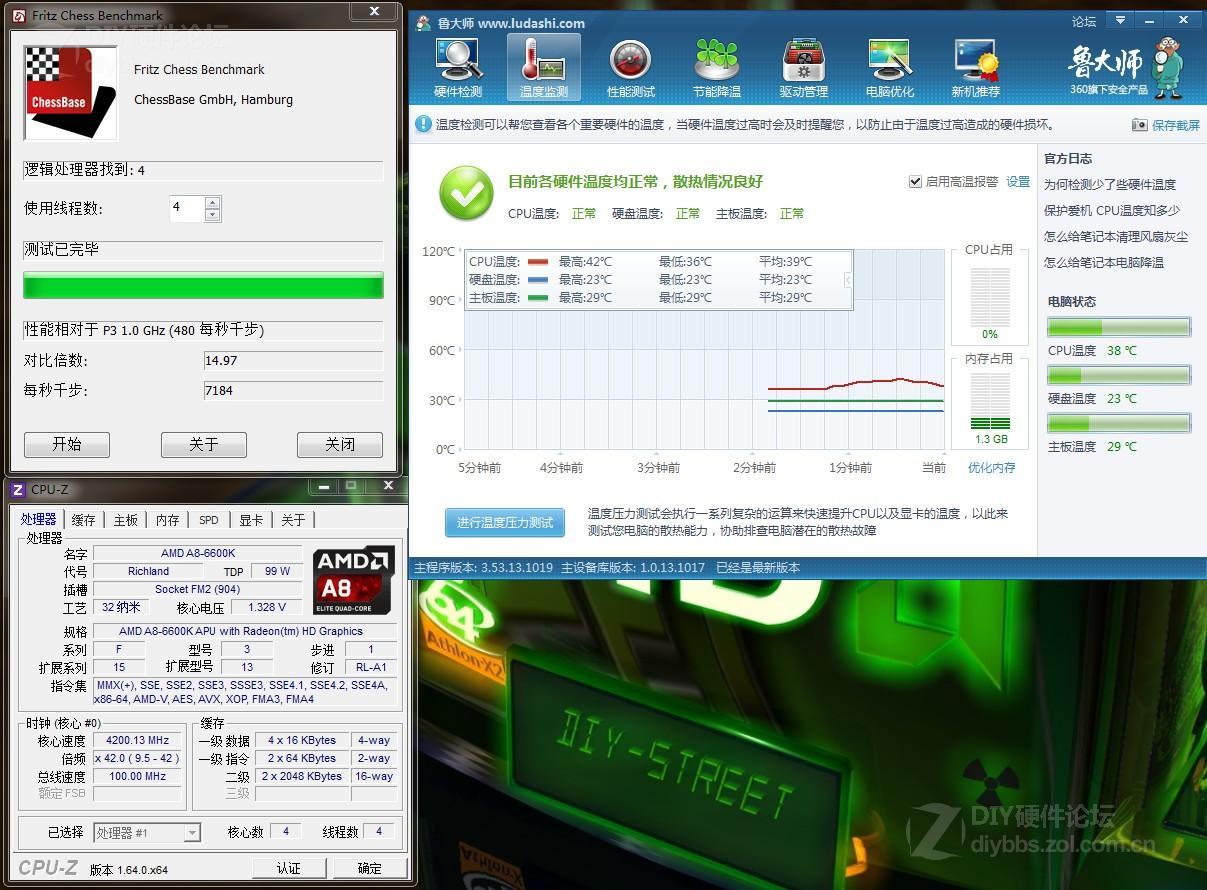Toggle 启用高温报警 high temperature alarm checkbox
The image size is (1207, 890).
915,182
